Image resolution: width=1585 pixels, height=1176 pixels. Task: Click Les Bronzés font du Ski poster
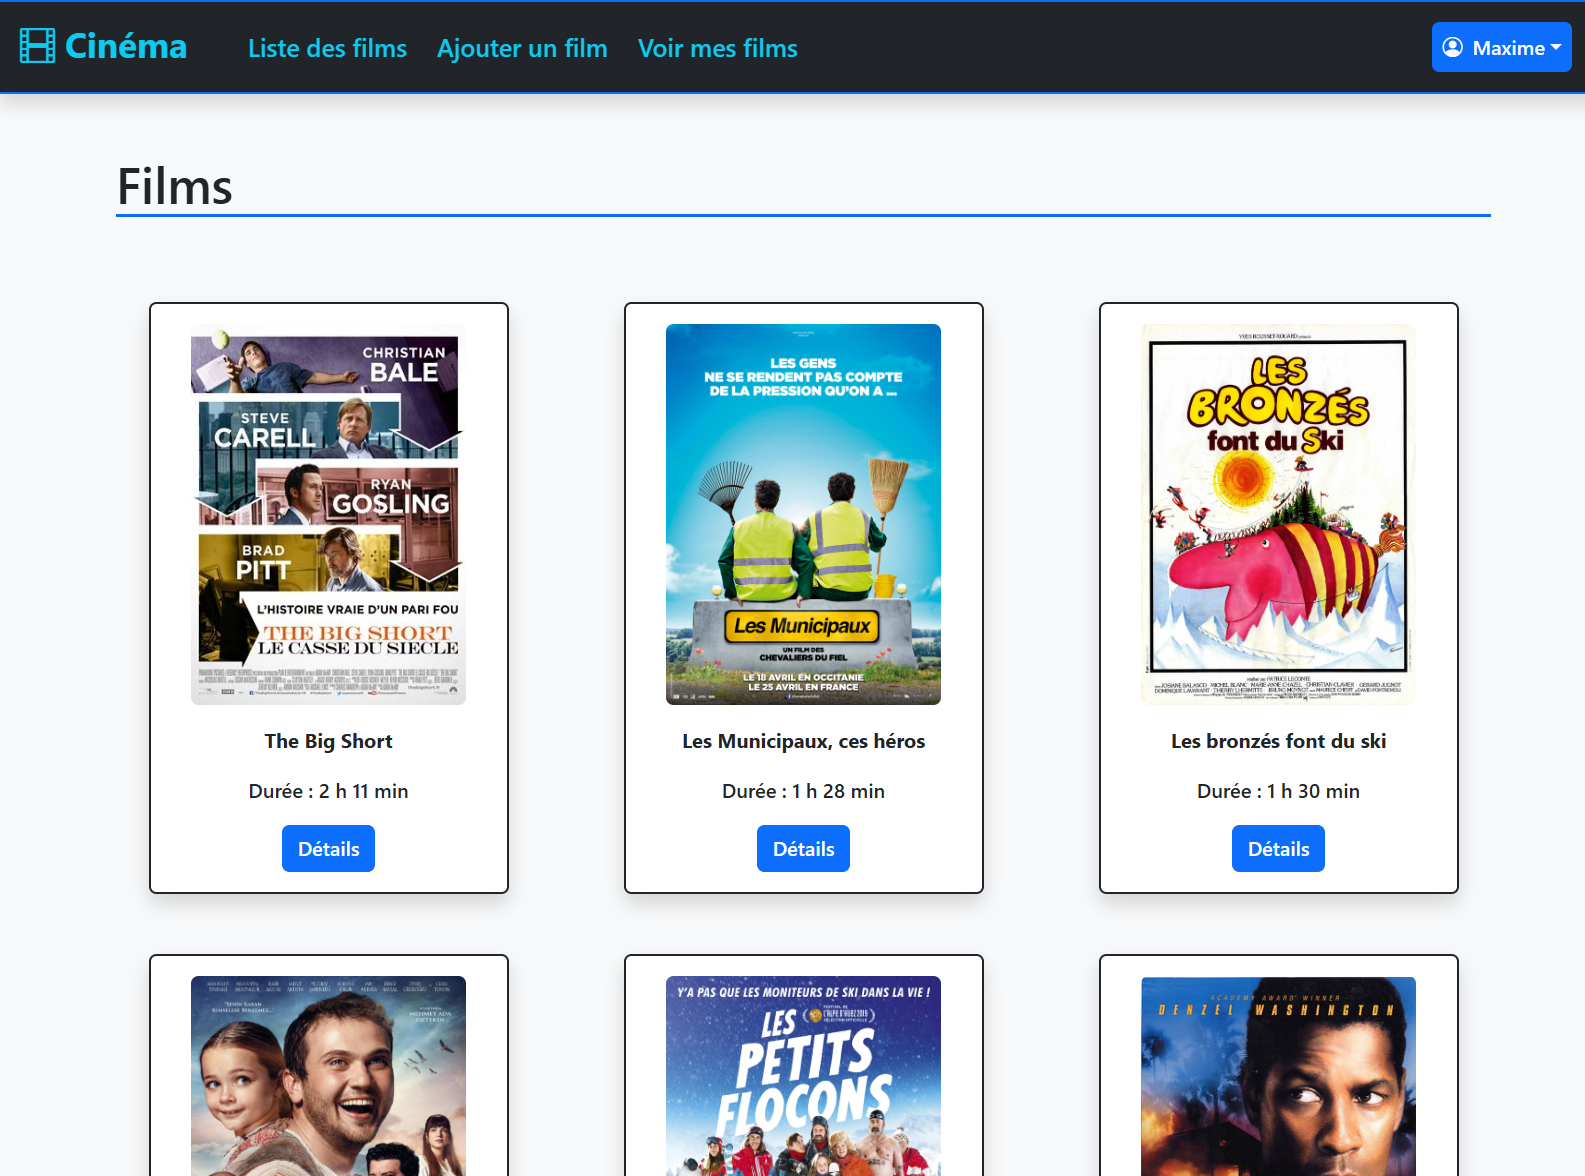tap(1278, 514)
